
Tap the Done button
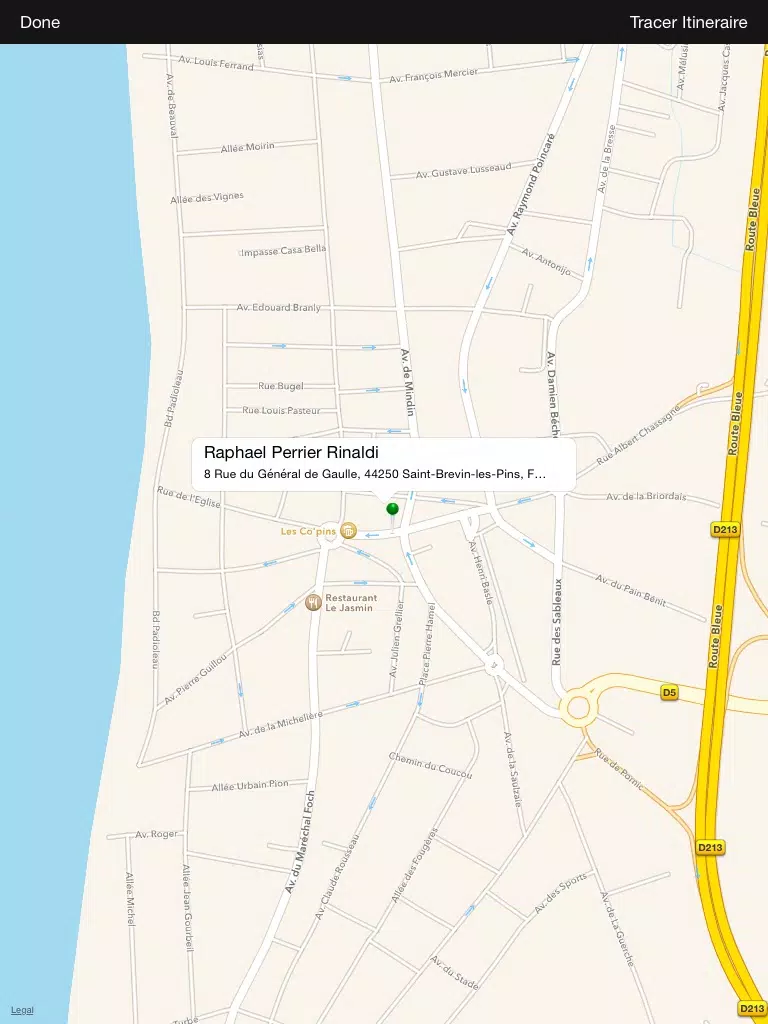point(40,22)
